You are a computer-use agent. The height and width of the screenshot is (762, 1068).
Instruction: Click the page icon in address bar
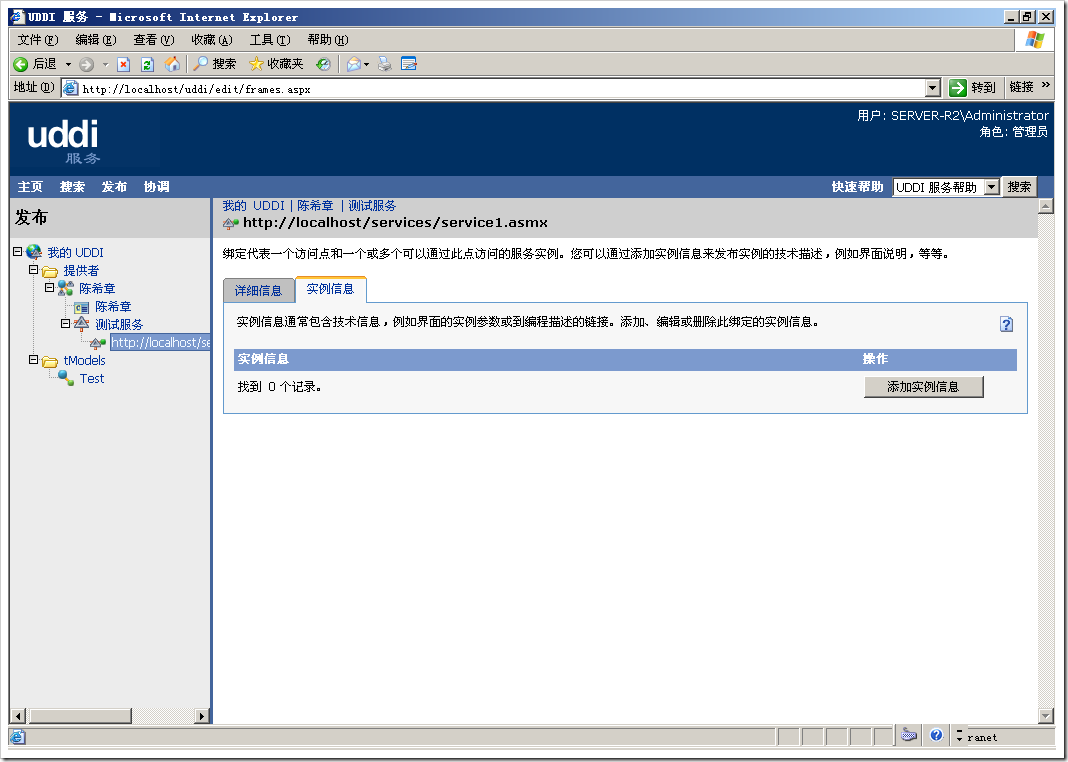70,88
